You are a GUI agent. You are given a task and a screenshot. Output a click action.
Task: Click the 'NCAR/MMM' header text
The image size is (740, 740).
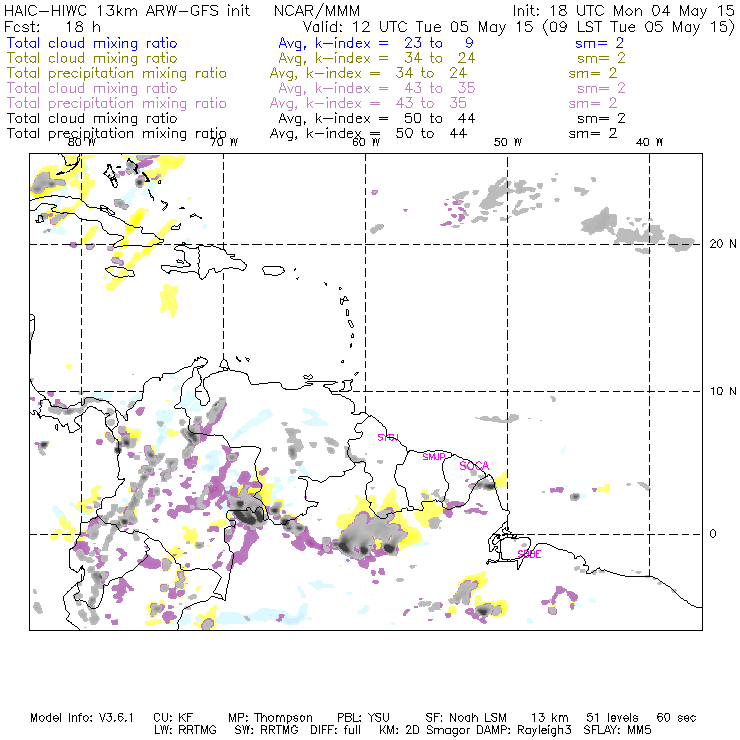[x=317, y=11]
